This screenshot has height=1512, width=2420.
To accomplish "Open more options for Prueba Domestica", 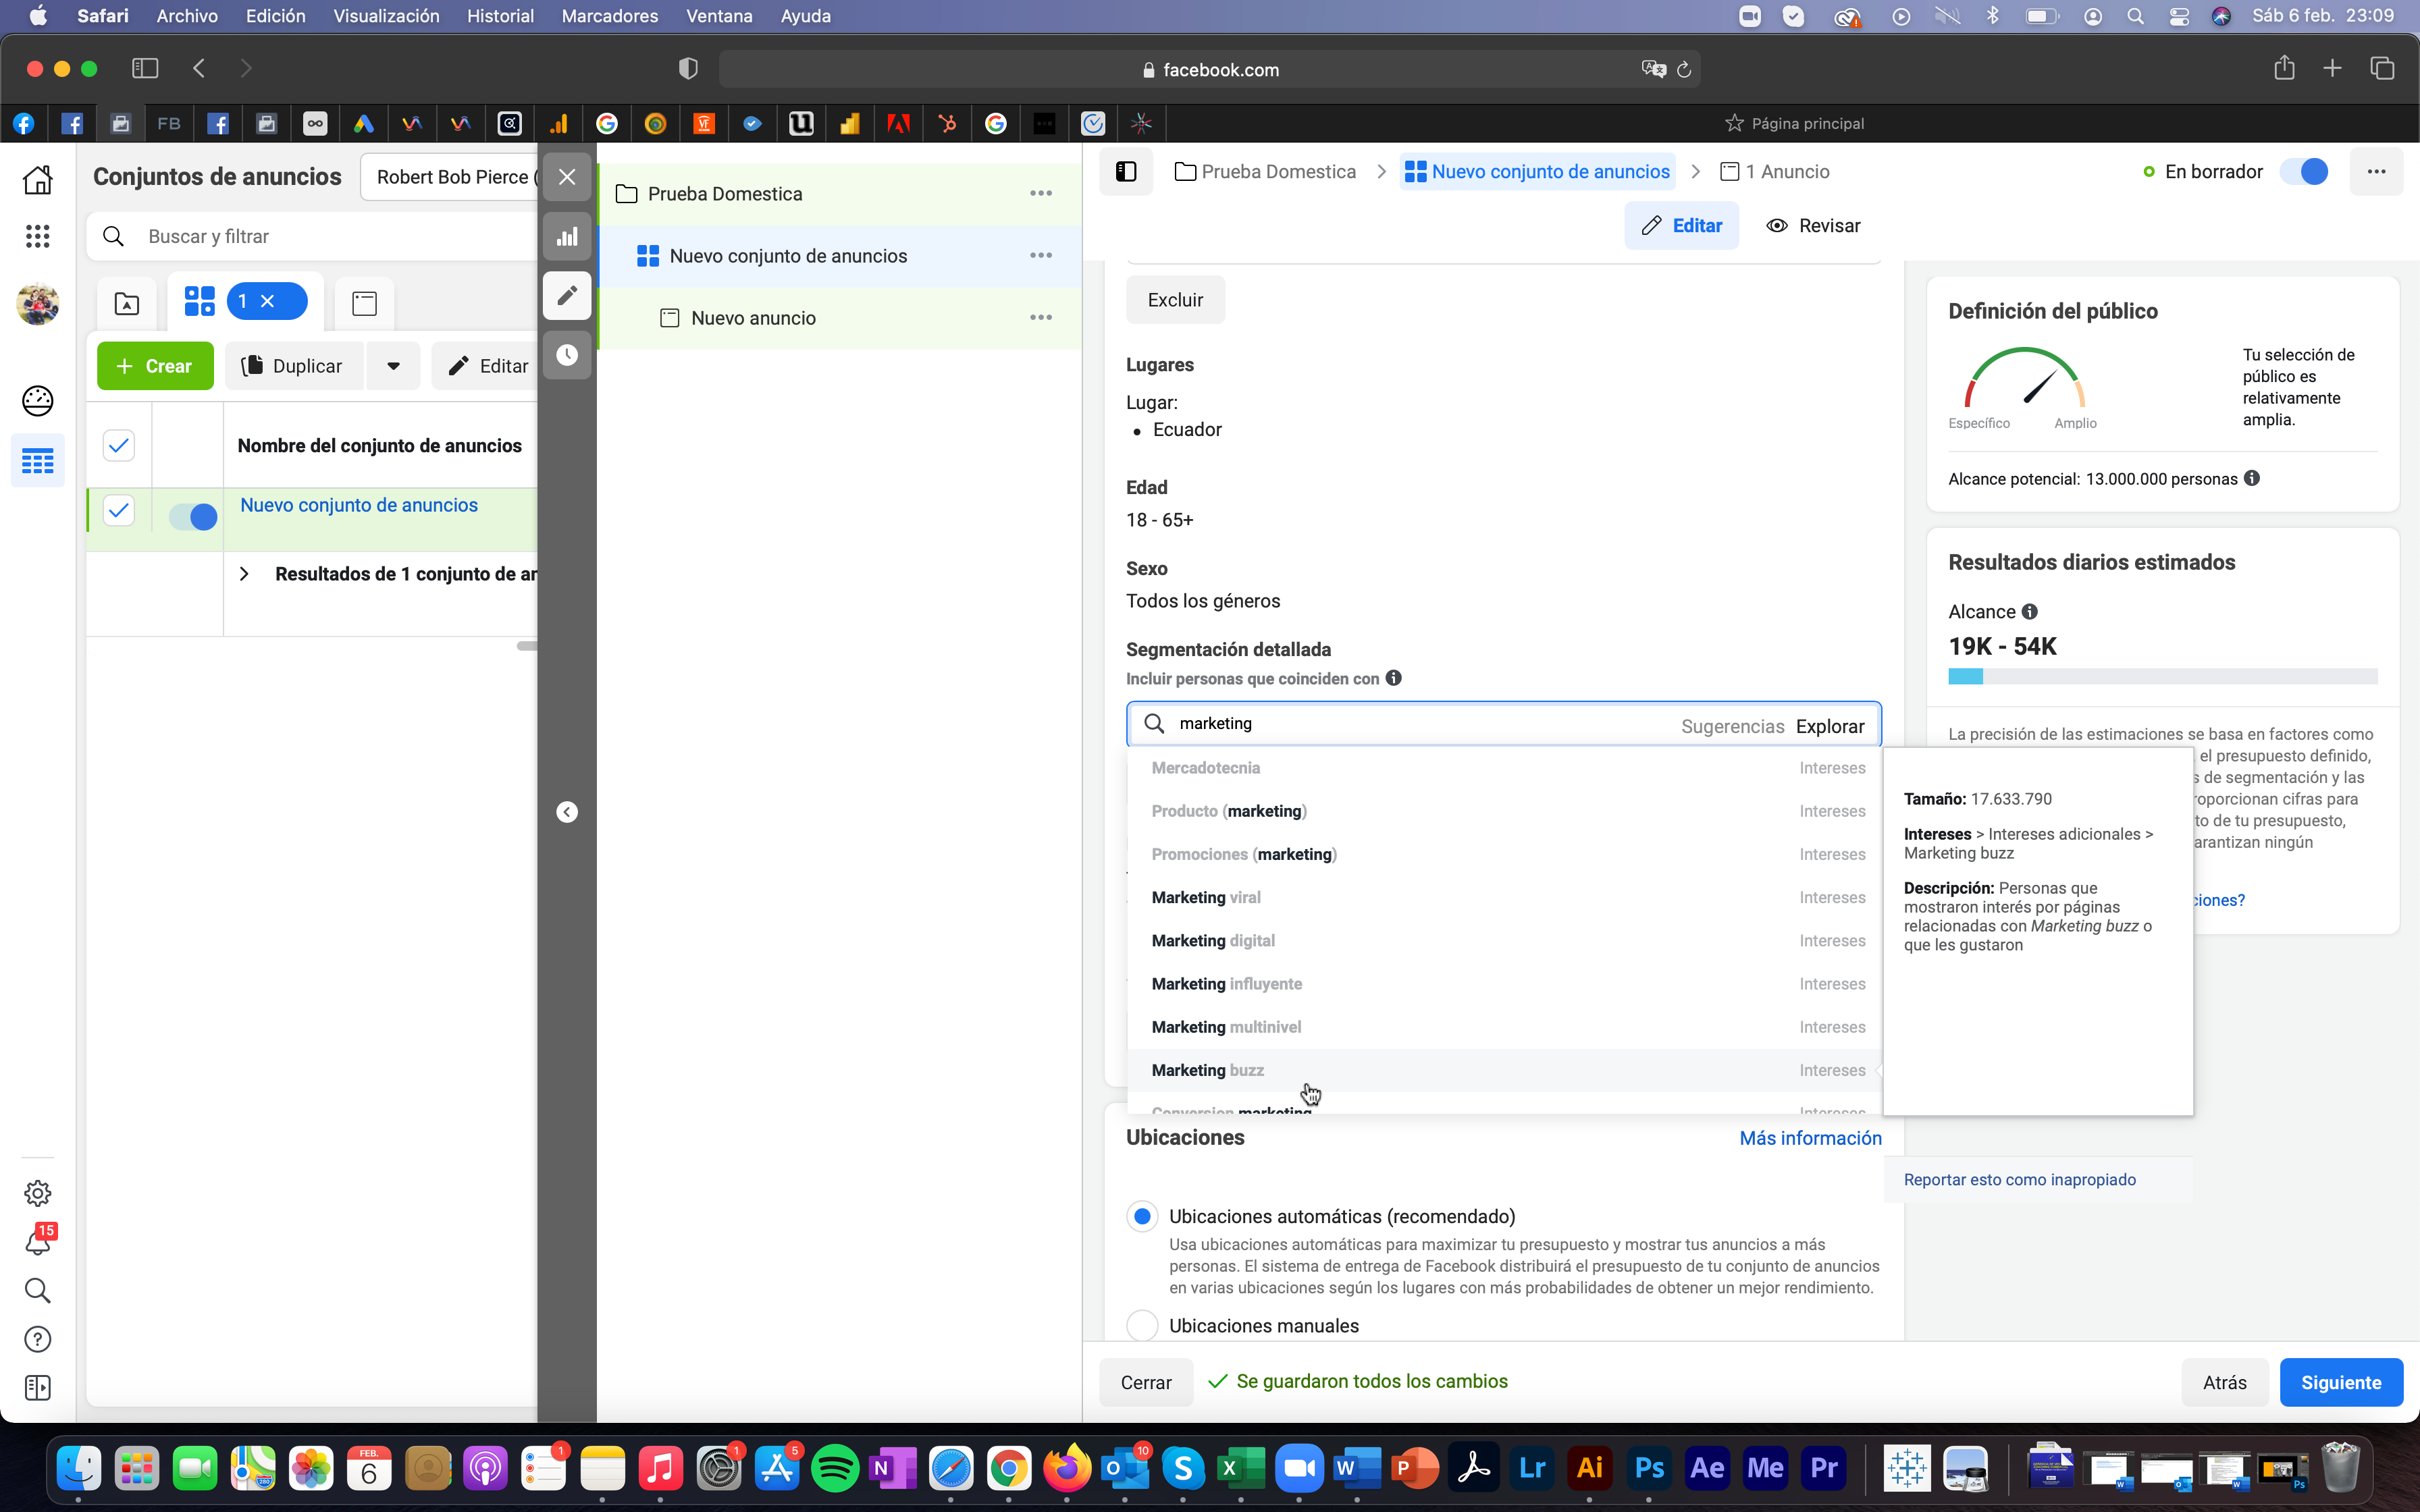I will pyautogui.click(x=1041, y=193).
